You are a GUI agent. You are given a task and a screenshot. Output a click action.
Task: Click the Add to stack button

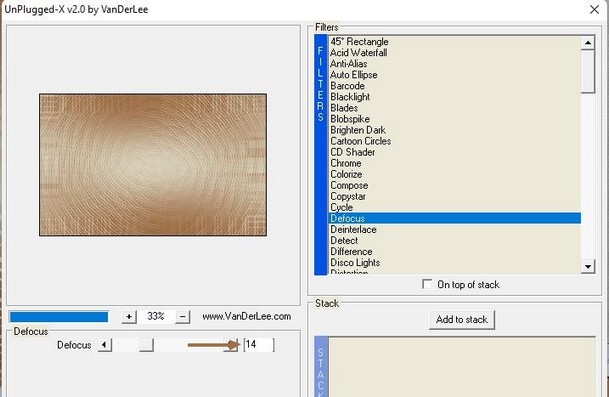[462, 320]
